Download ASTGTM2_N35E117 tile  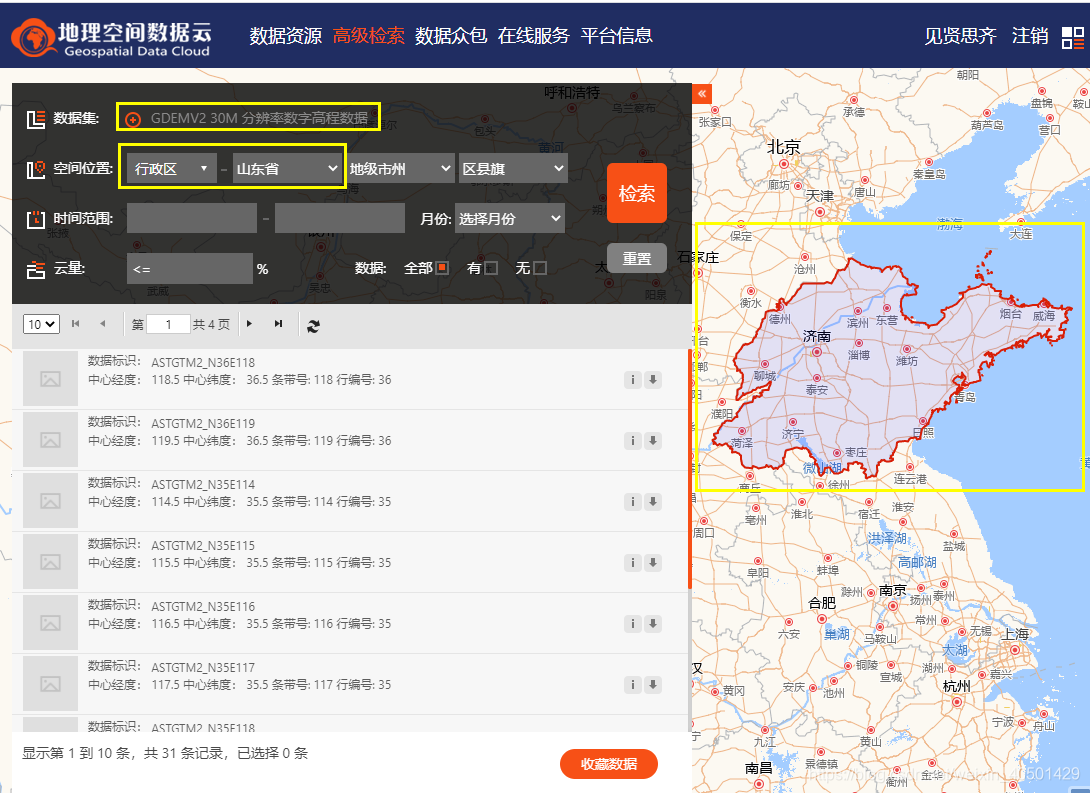tap(653, 685)
